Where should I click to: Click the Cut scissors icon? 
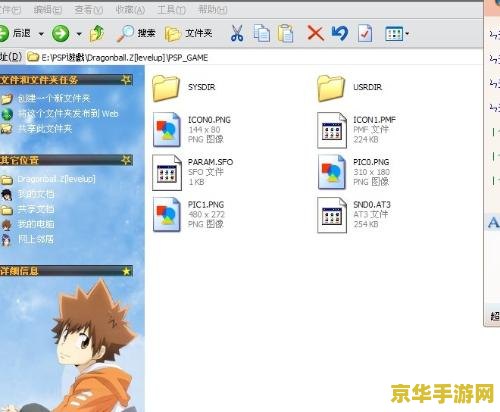pos(237,33)
